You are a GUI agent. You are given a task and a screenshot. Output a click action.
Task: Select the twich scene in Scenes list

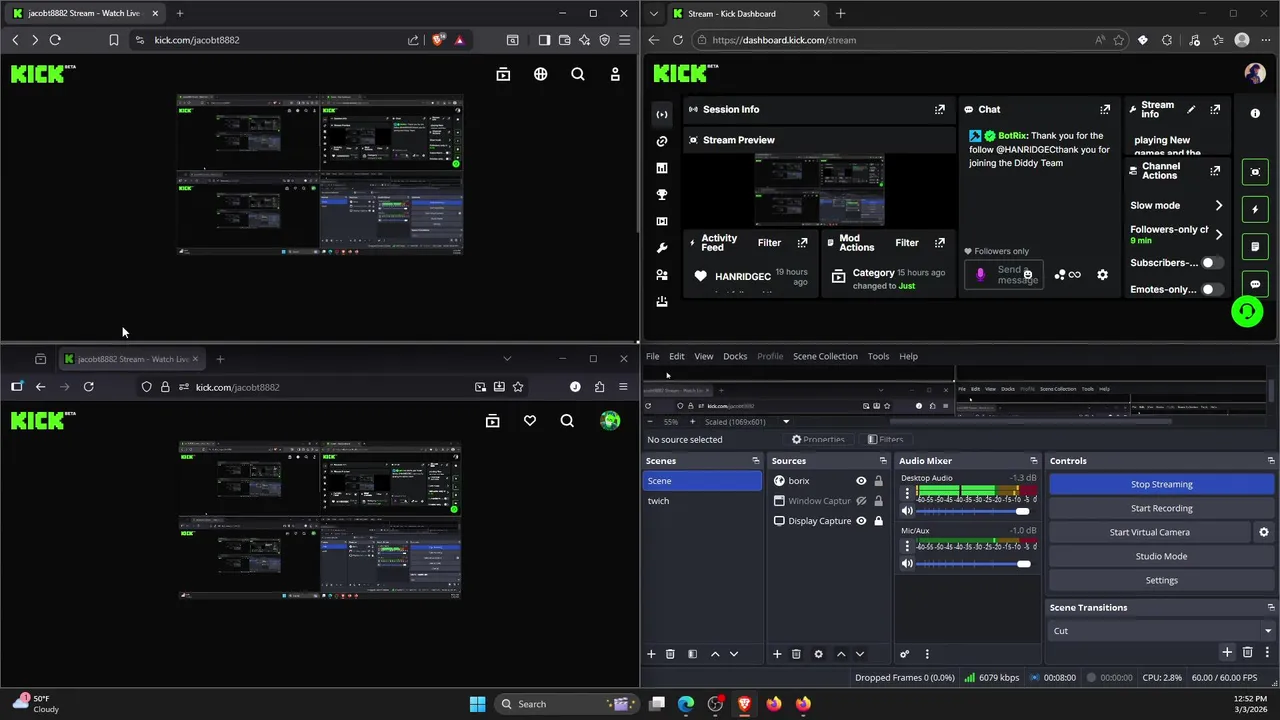click(703, 501)
